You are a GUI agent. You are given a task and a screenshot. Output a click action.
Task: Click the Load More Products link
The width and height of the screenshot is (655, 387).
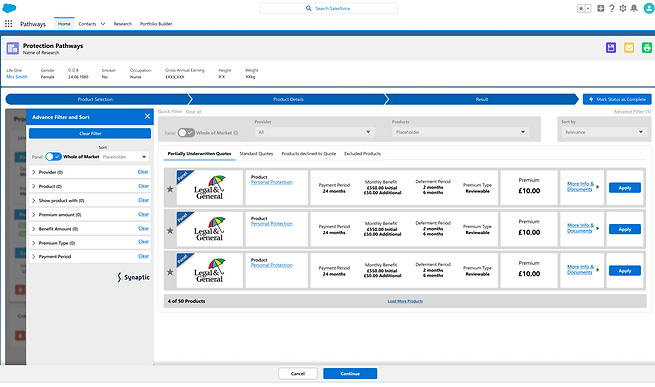click(405, 301)
